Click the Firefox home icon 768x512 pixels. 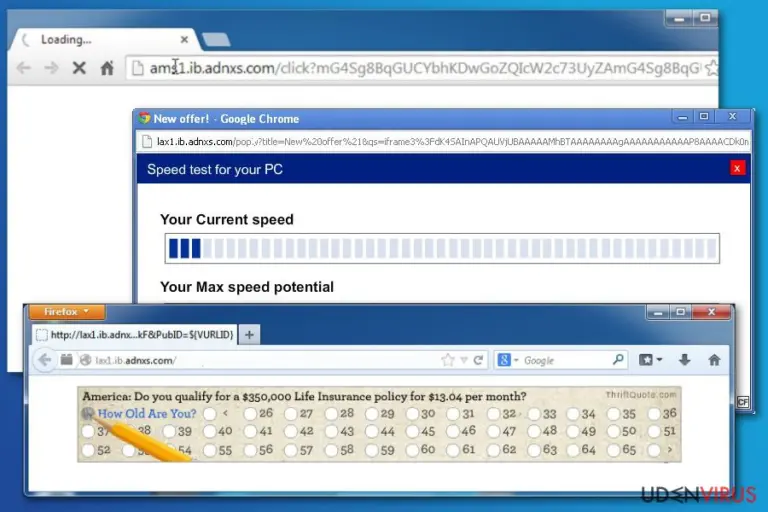click(714, 360)
